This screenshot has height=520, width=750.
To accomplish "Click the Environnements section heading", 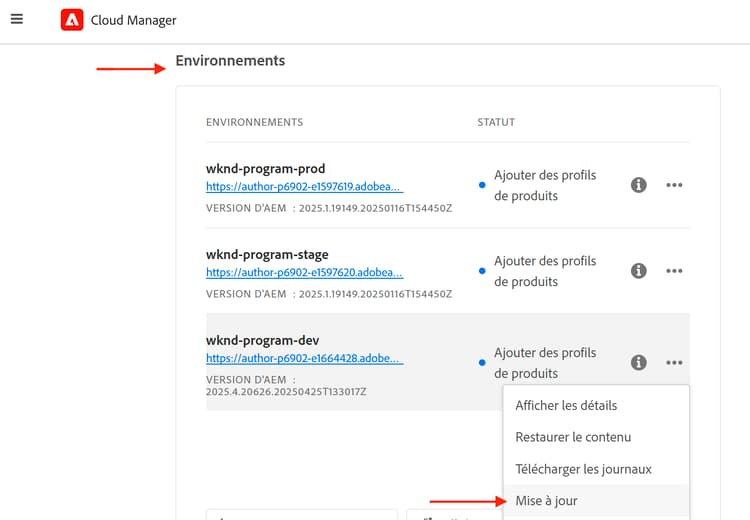I will coord(230,60).
